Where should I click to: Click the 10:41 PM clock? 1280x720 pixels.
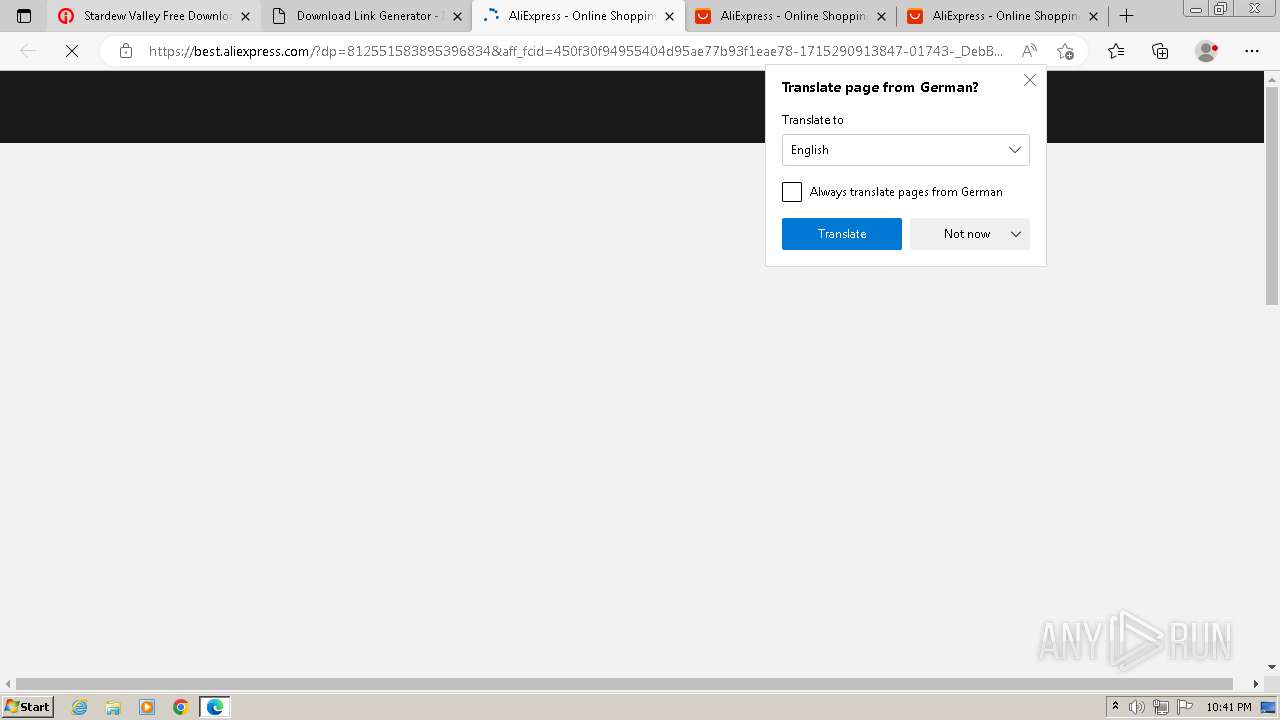click(x=1229, y=707)
